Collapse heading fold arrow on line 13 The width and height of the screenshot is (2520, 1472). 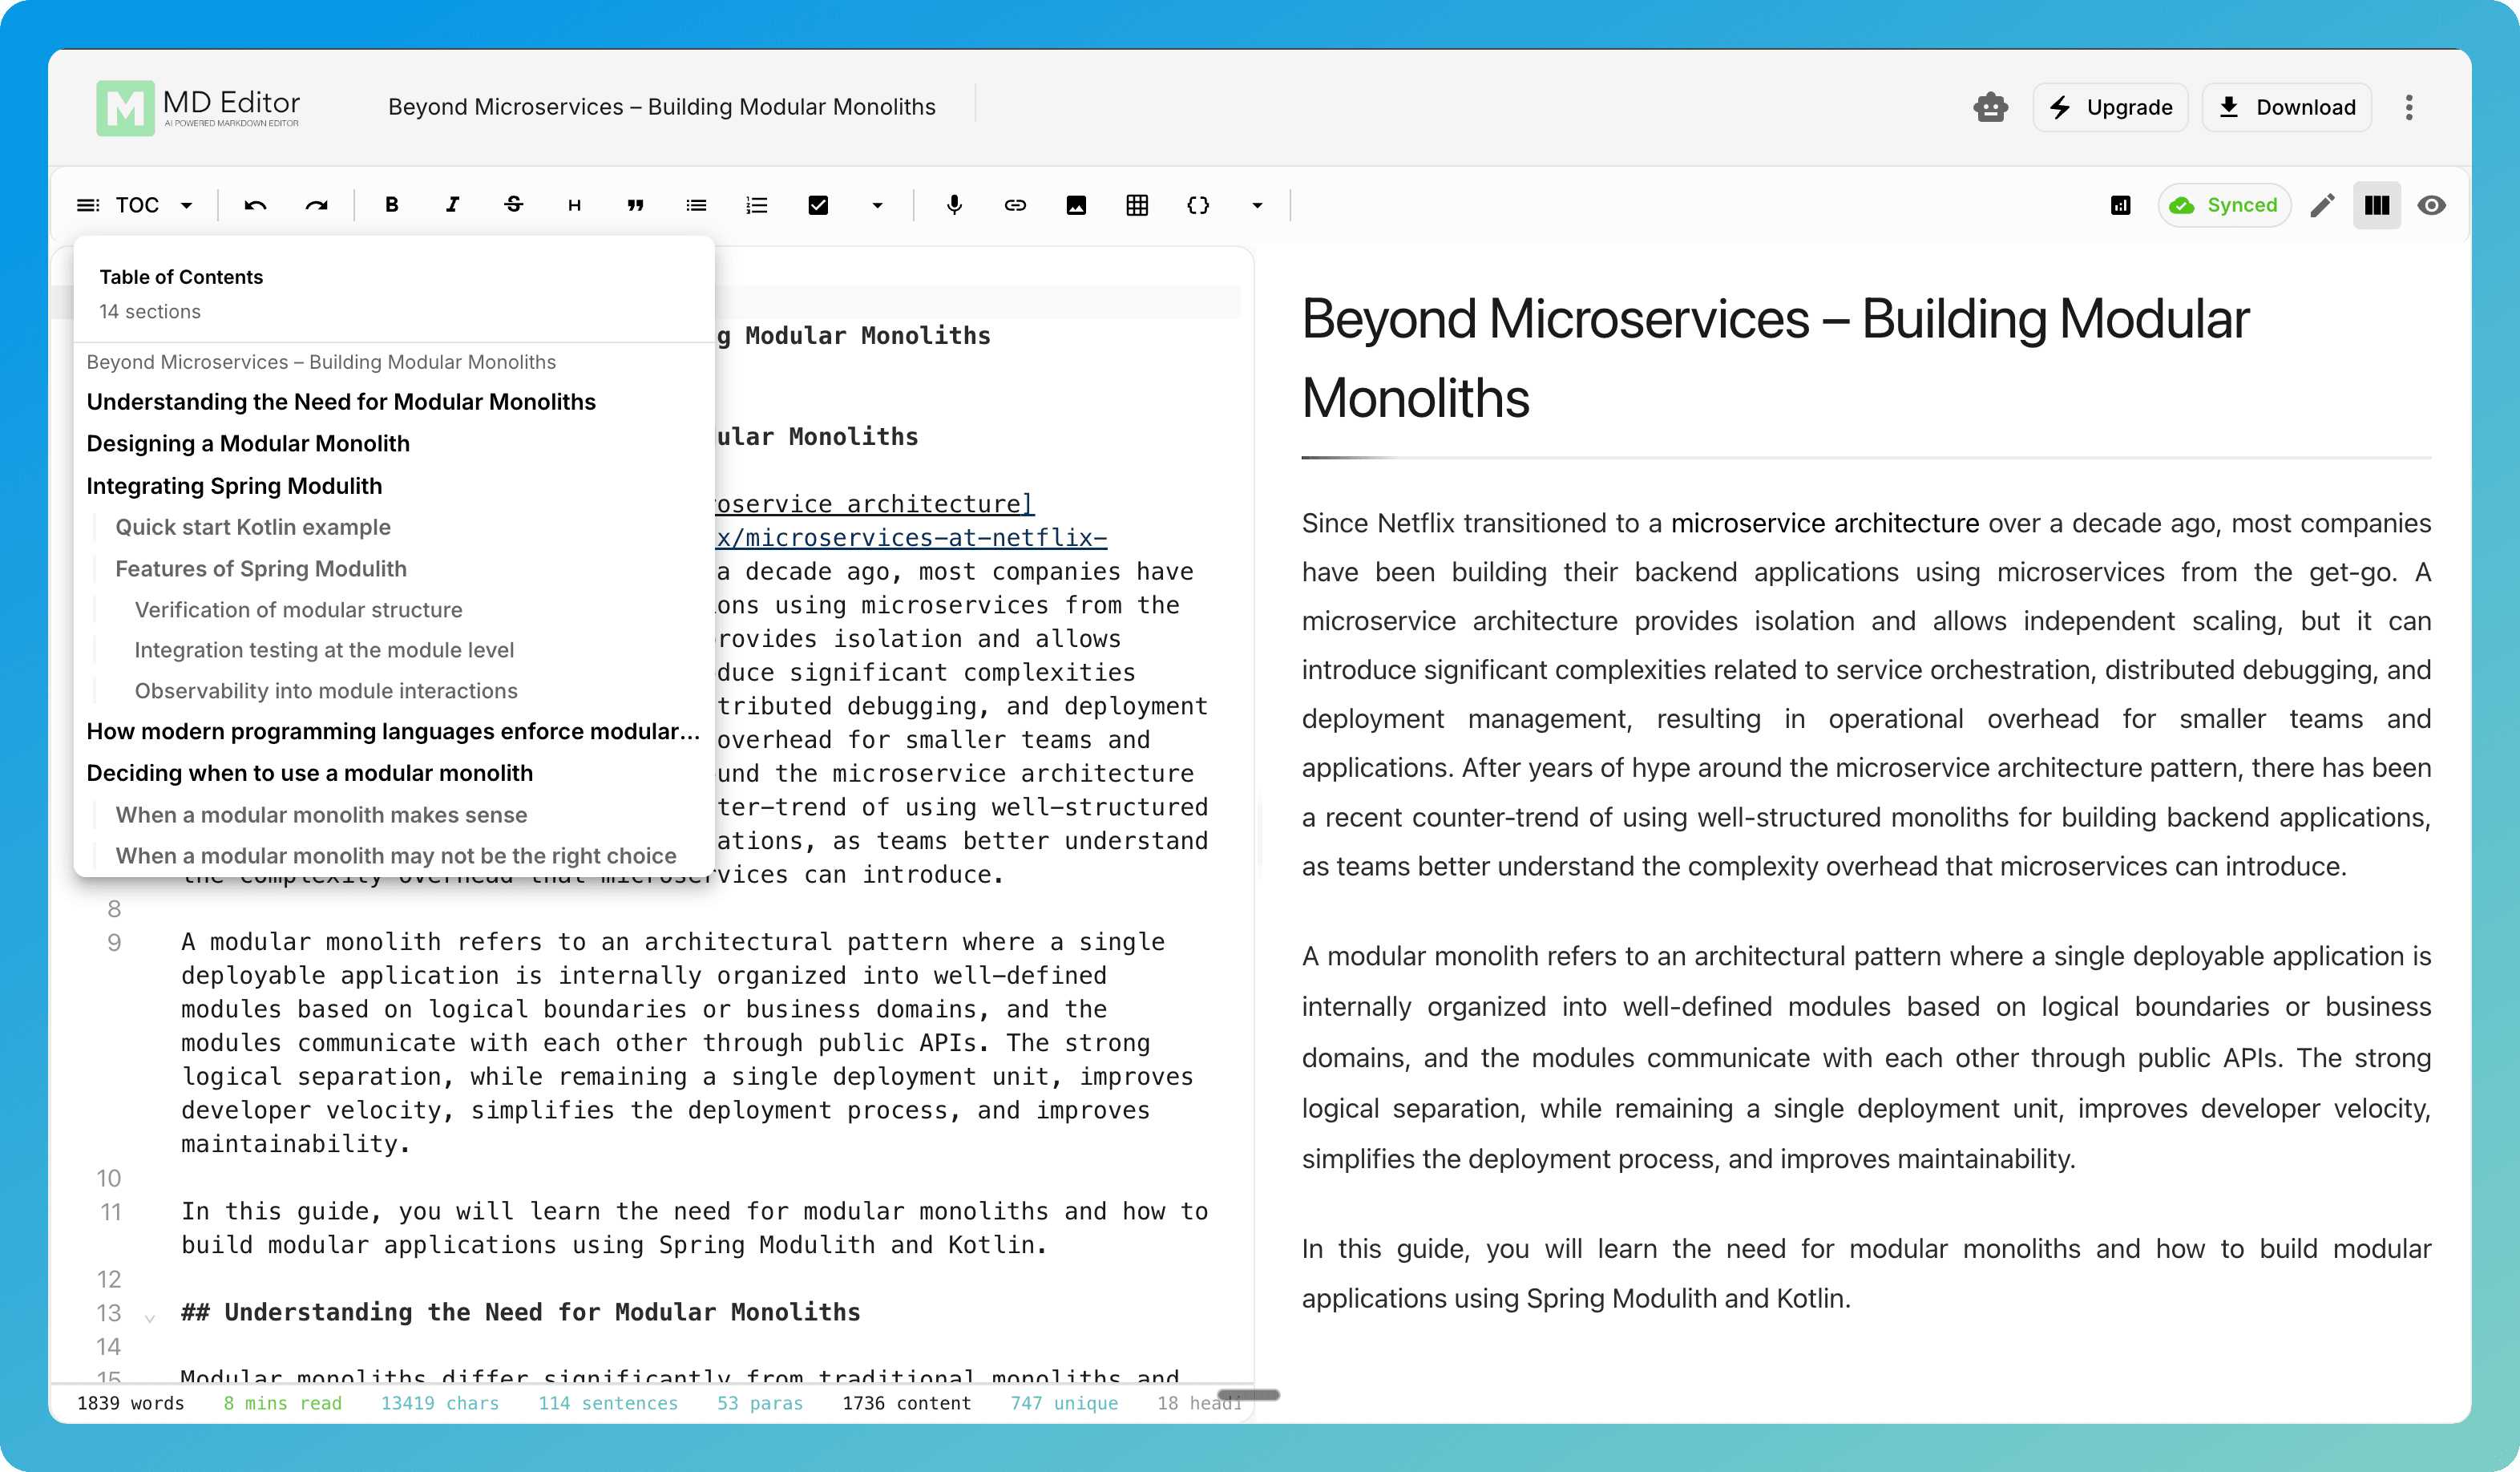tap(150, 1317)
